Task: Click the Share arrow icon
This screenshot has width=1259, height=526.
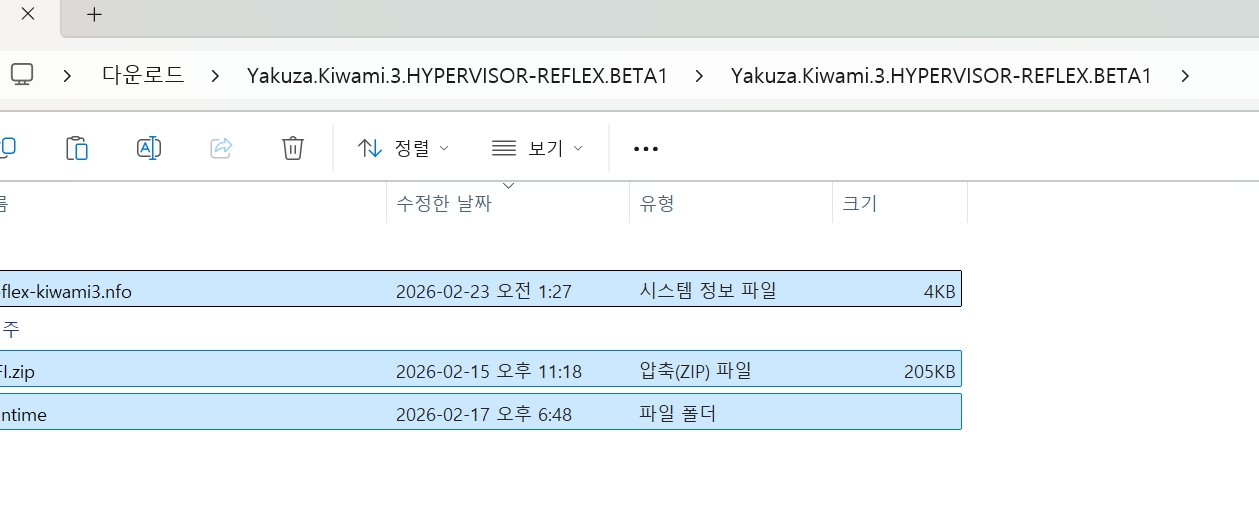Action: click(221, 148)
